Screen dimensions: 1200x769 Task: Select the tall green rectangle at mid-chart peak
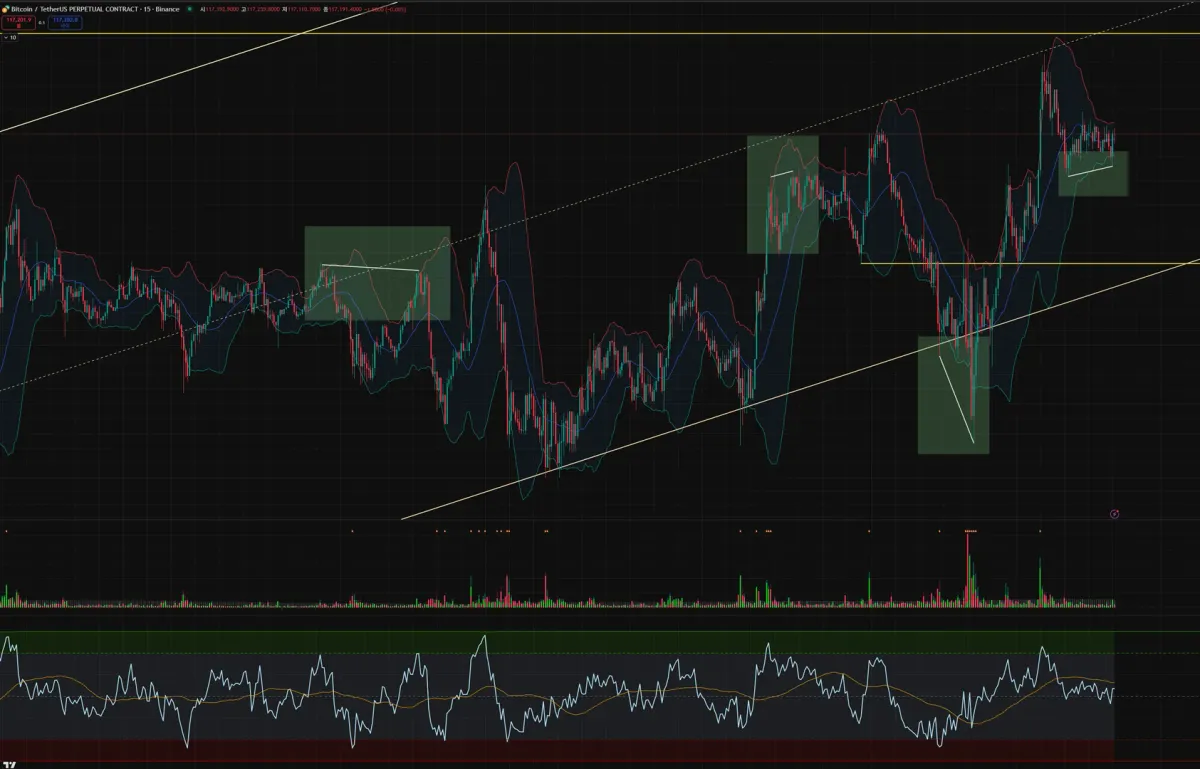783,194
